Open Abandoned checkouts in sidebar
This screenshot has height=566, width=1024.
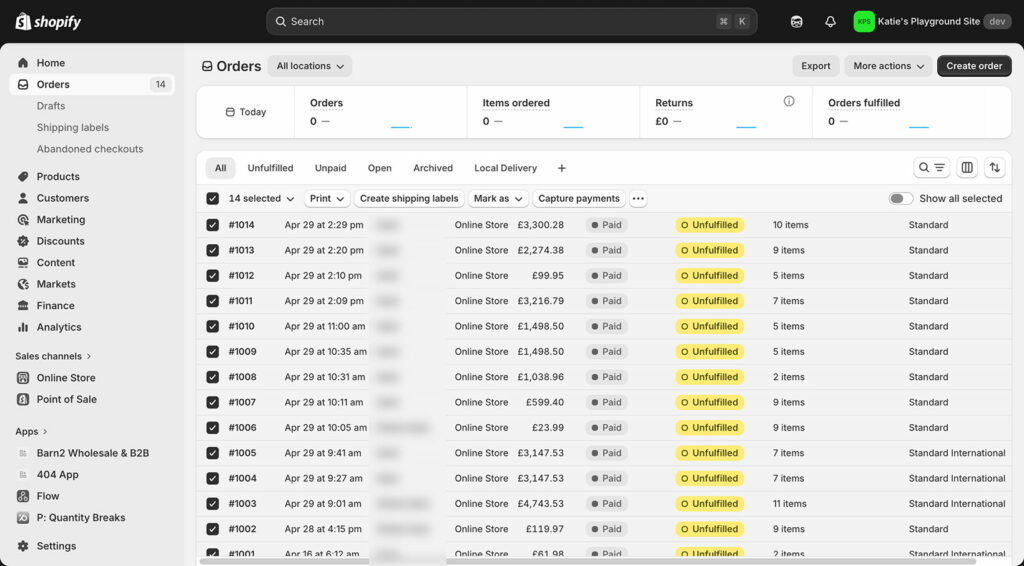[90, 149]
